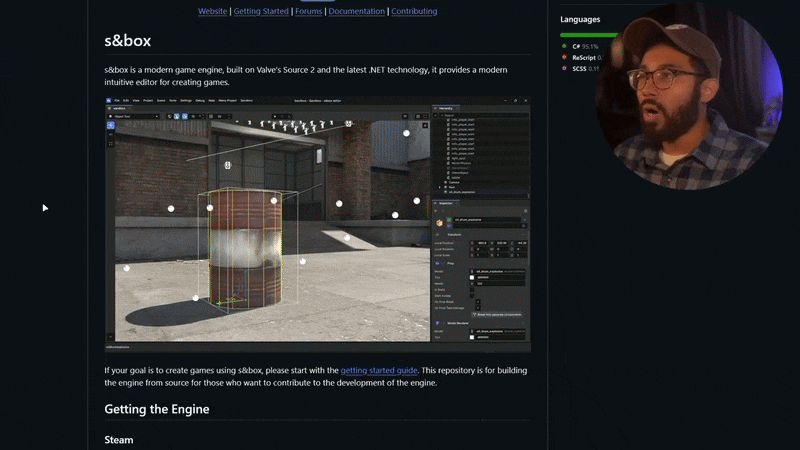
Task: Click the 'Steam' heading
Action: click(119, 440)
